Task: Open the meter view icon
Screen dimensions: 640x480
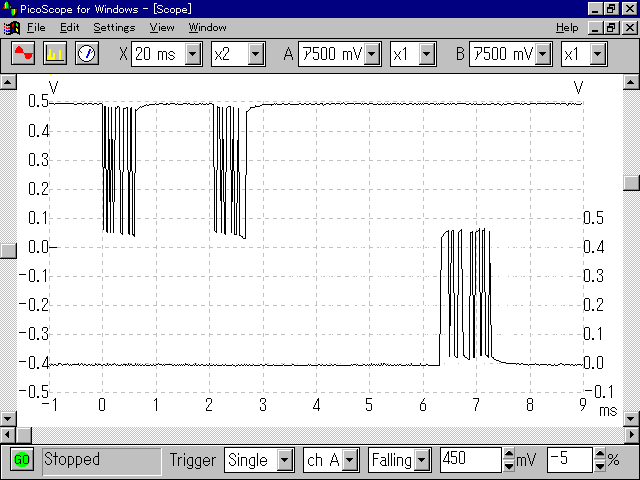Action: 87,53
